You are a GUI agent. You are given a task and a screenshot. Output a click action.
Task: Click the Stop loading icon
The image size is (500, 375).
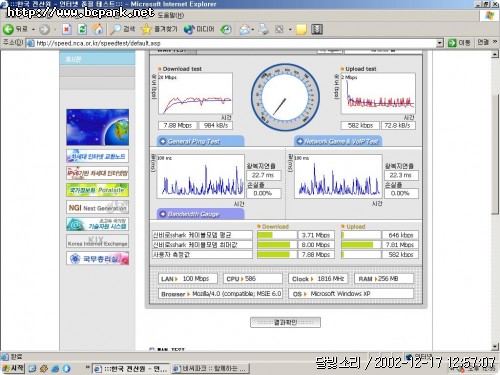67,29
